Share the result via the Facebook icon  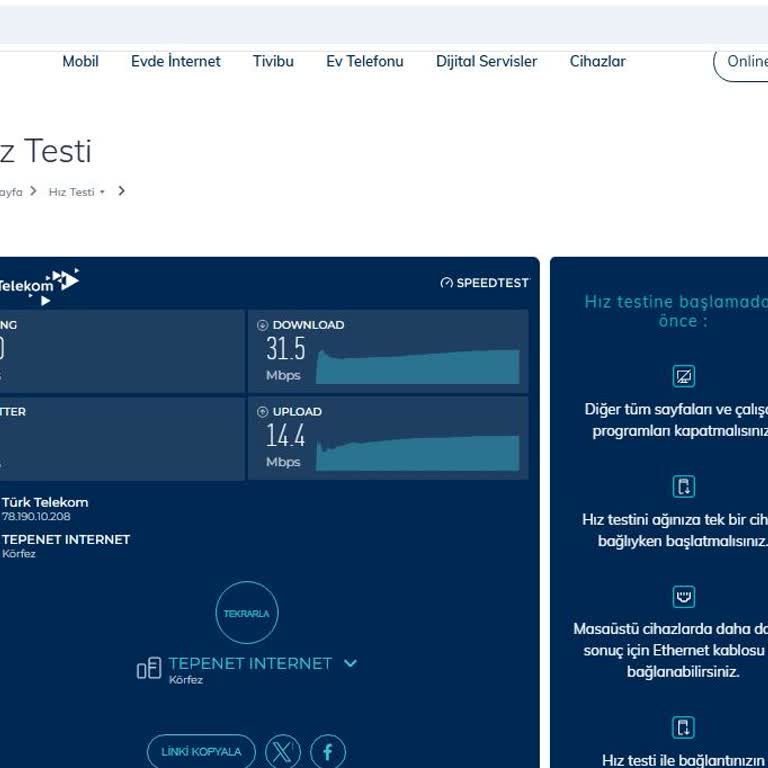(x=328, y=751)
